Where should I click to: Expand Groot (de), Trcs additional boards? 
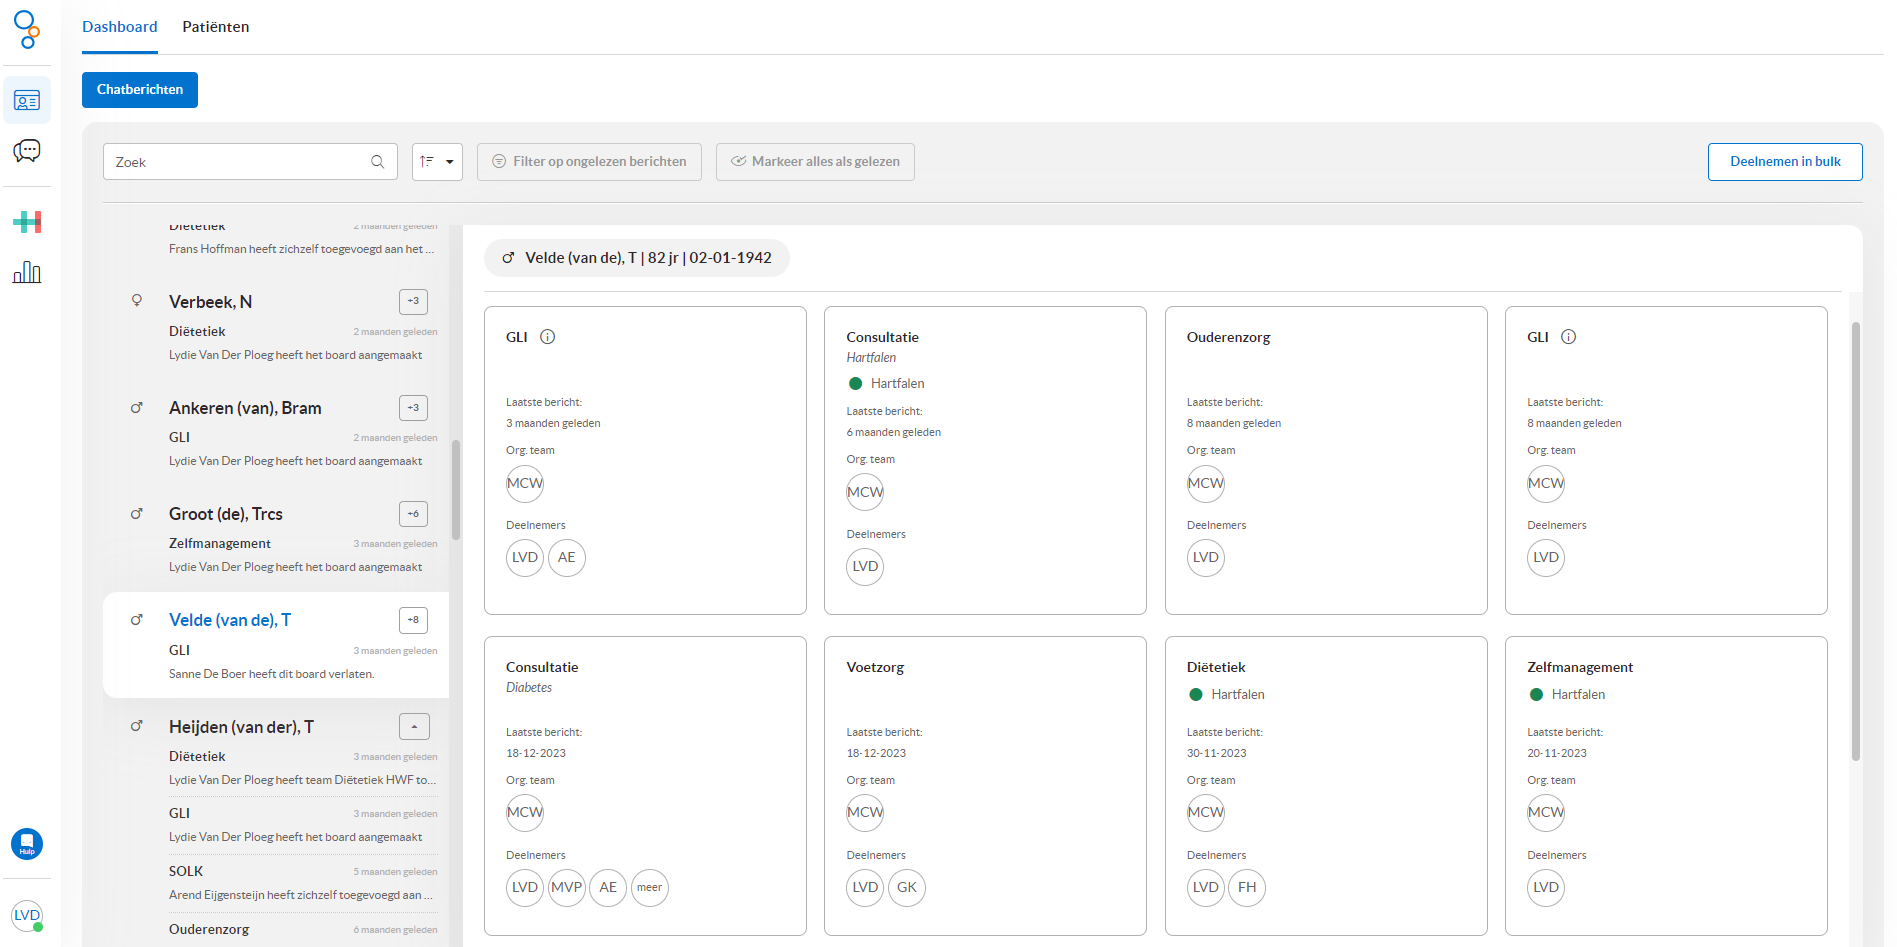413,514
